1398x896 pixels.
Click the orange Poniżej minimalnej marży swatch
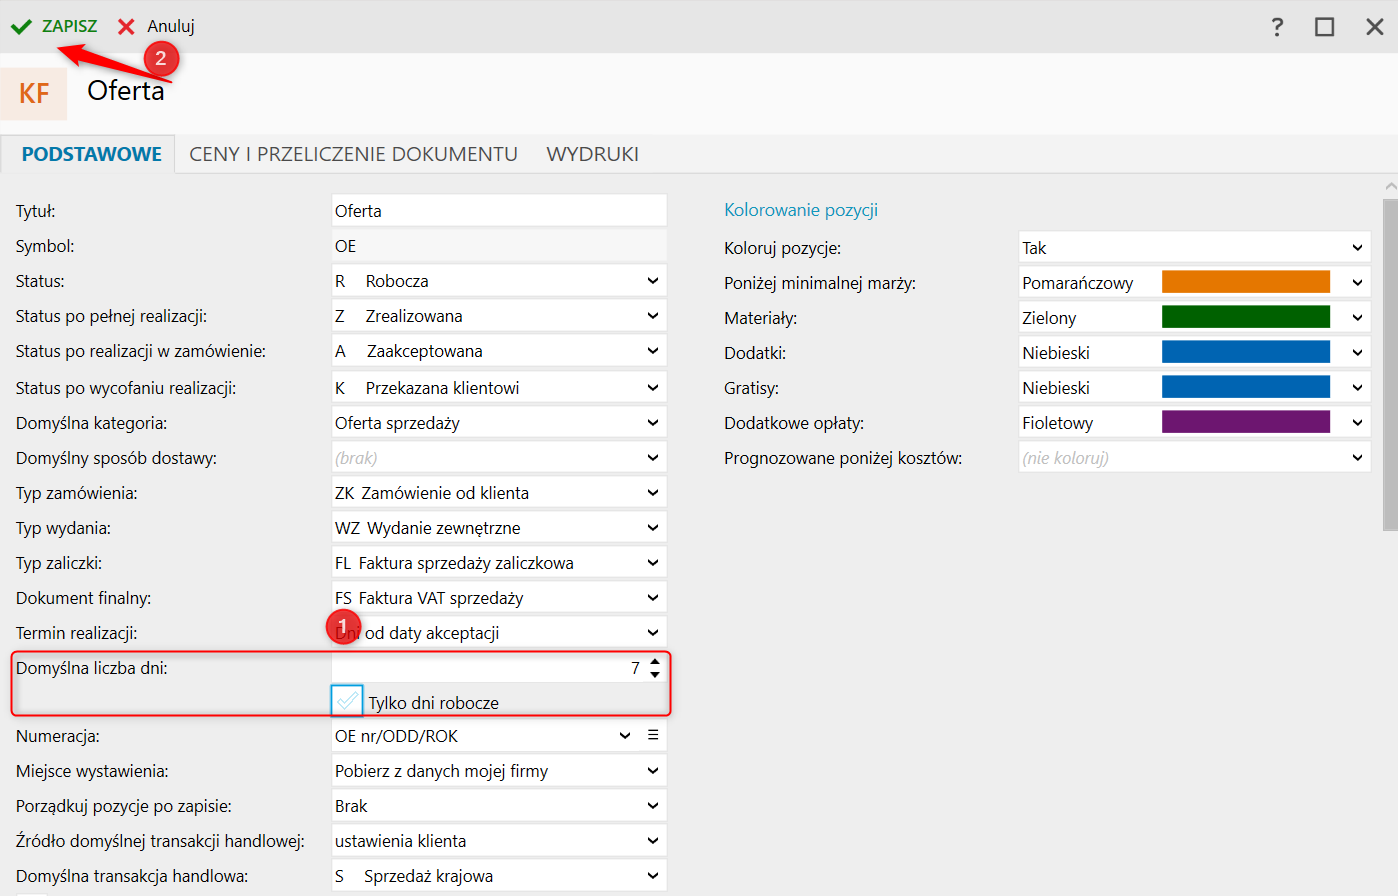tap(1245, 283)
